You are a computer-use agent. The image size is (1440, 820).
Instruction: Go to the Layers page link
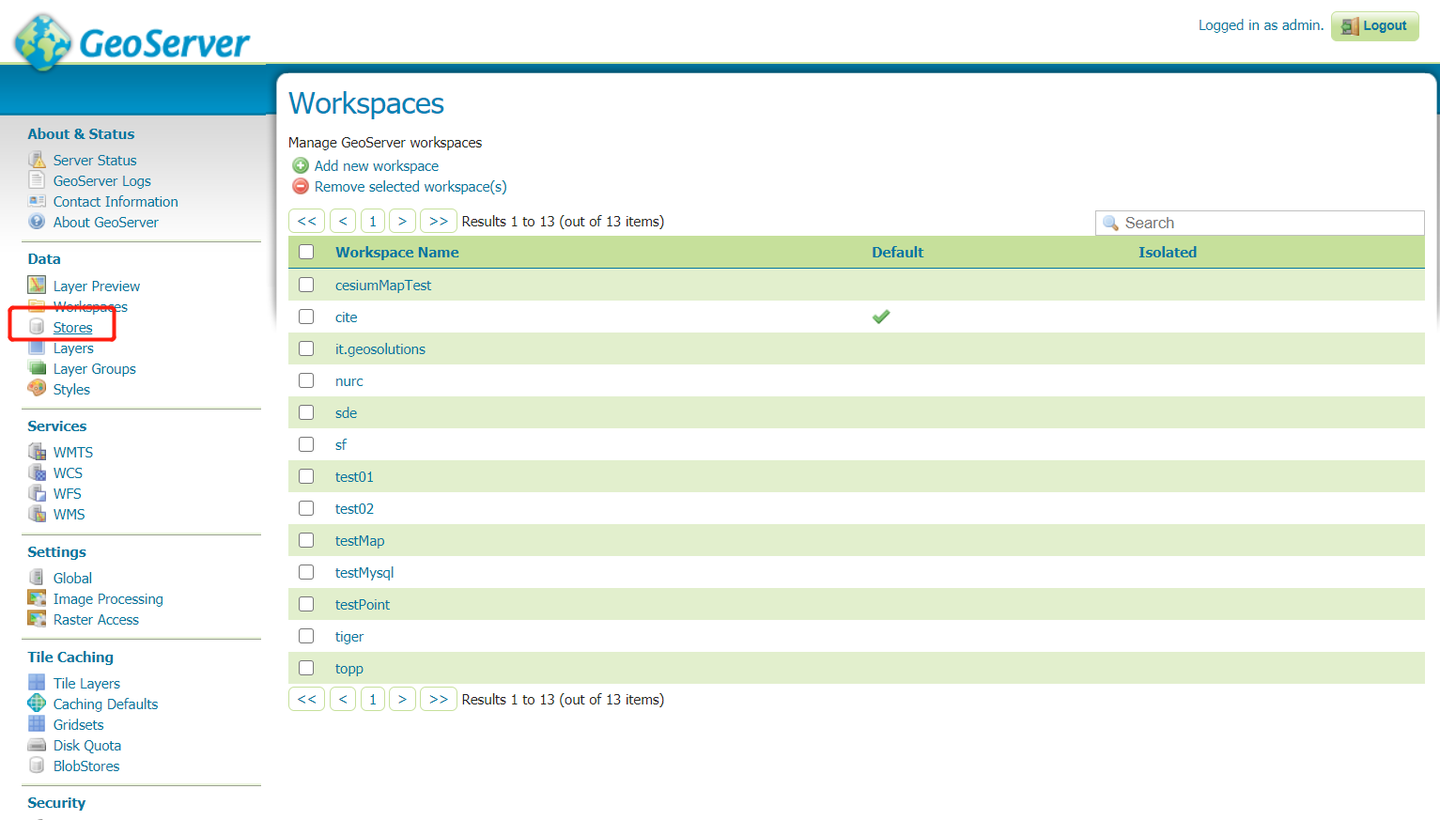73,348
